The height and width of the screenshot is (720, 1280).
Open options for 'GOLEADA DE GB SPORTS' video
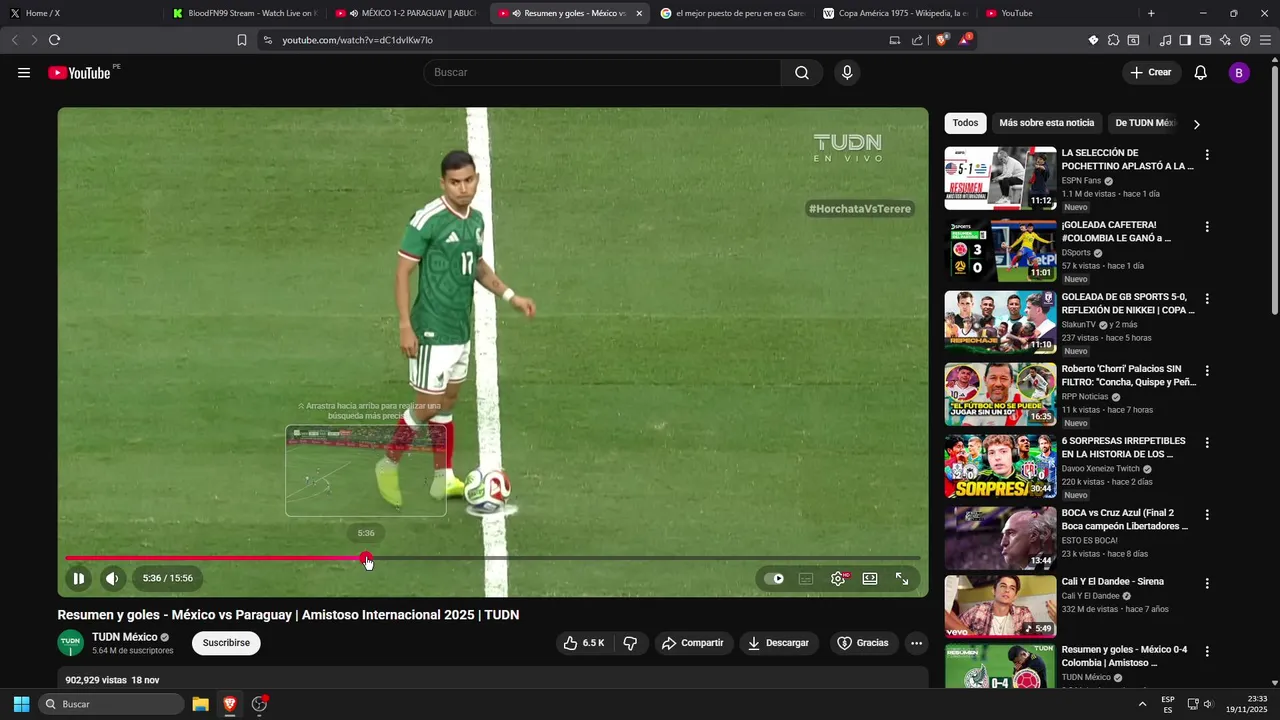1207,299
